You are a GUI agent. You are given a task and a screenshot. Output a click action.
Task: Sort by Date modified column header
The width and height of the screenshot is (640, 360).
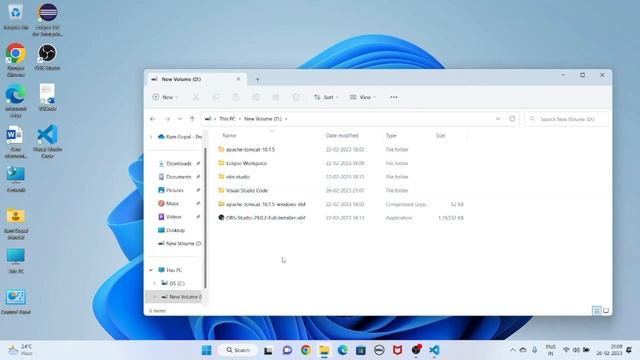tap(342, 136)
